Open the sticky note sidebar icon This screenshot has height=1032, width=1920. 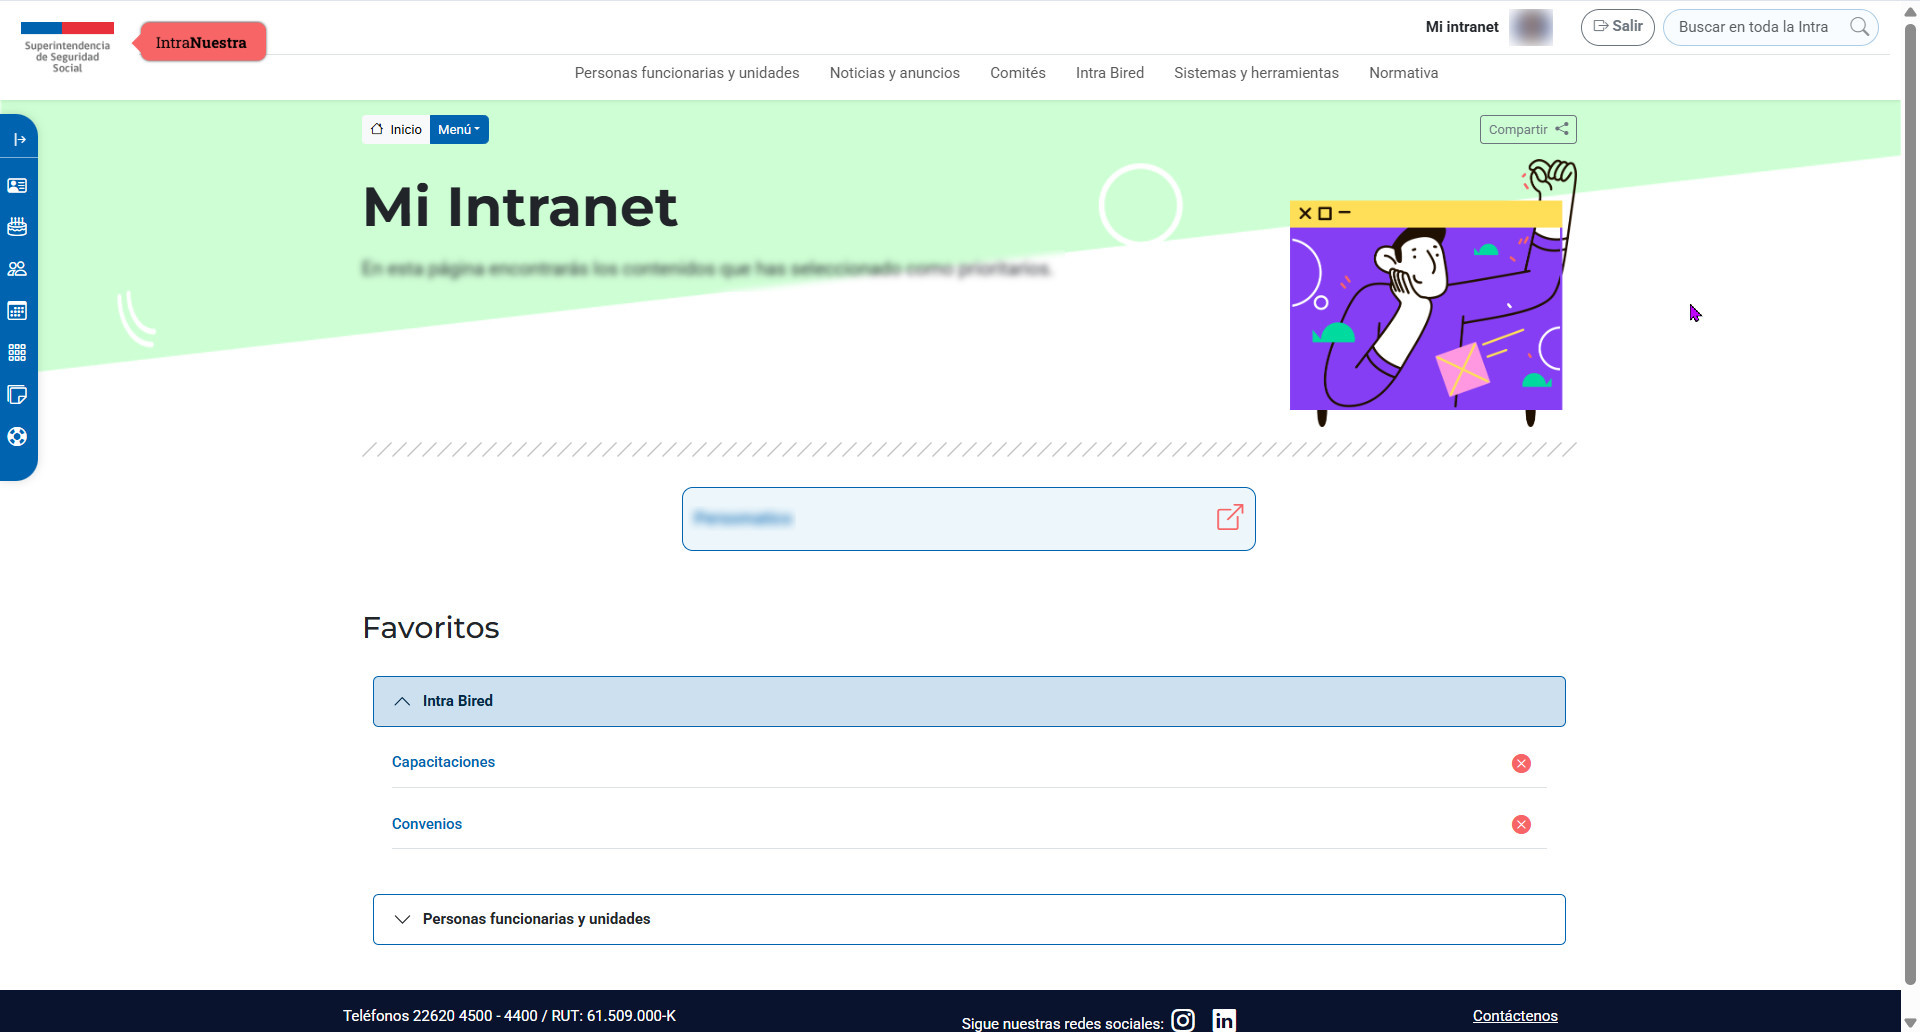pyautogui.click(x=17, y=395)
